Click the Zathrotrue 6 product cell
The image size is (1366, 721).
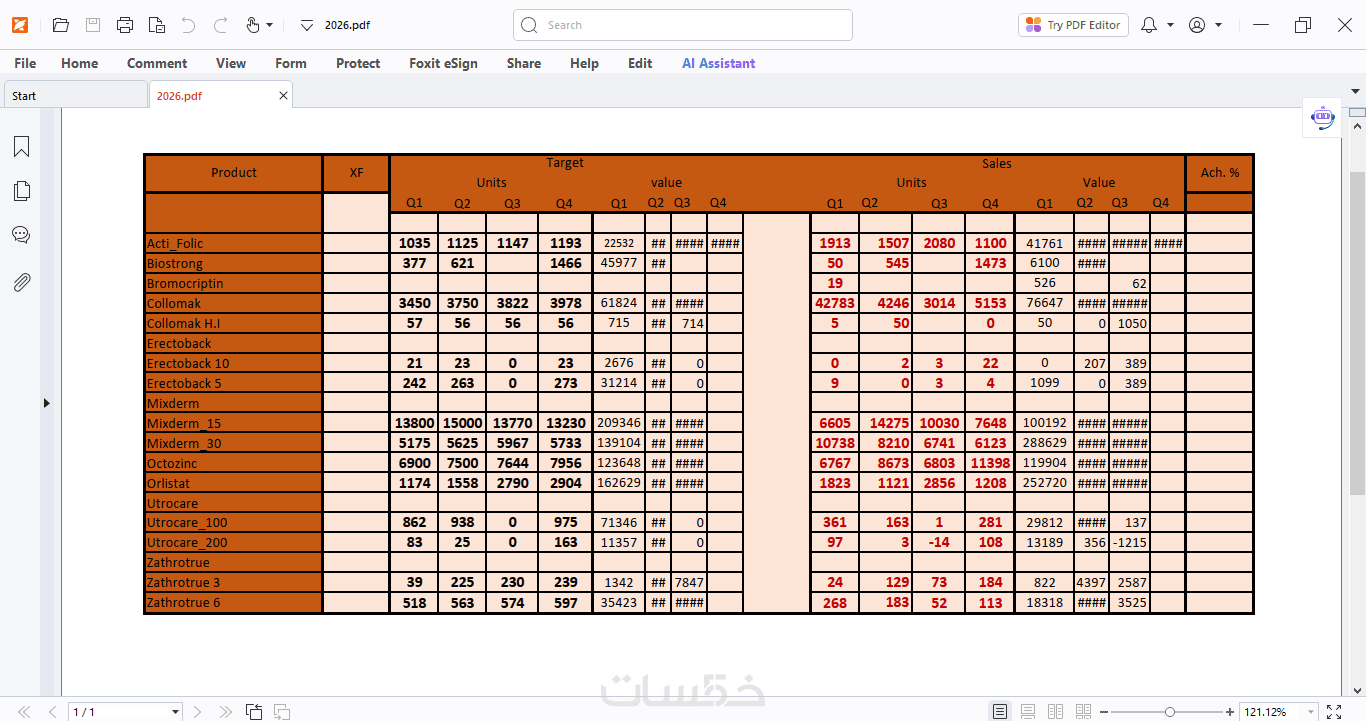pyautogui.click(x=233, y=602)
